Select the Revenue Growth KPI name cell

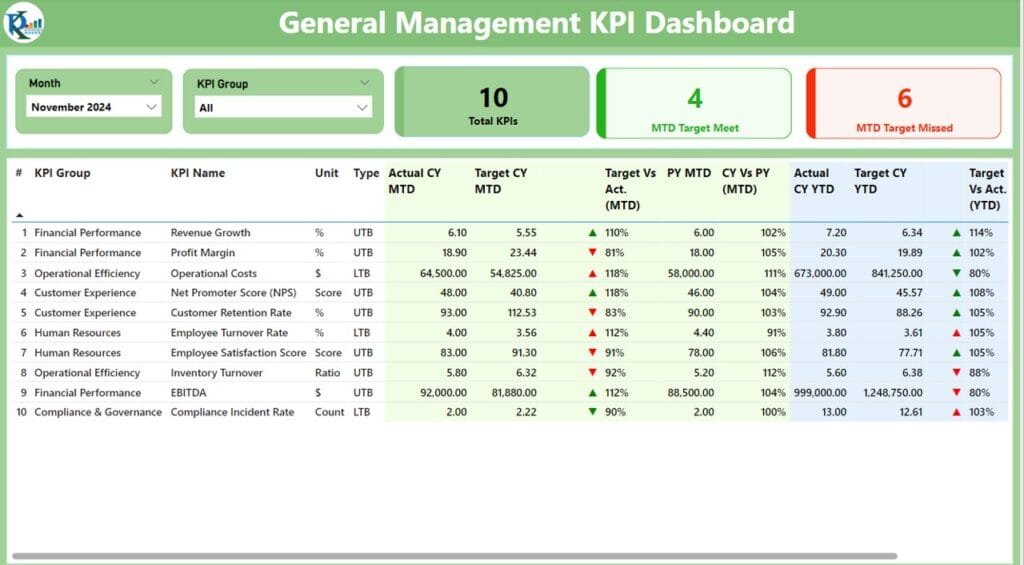[x=210, y=233]
